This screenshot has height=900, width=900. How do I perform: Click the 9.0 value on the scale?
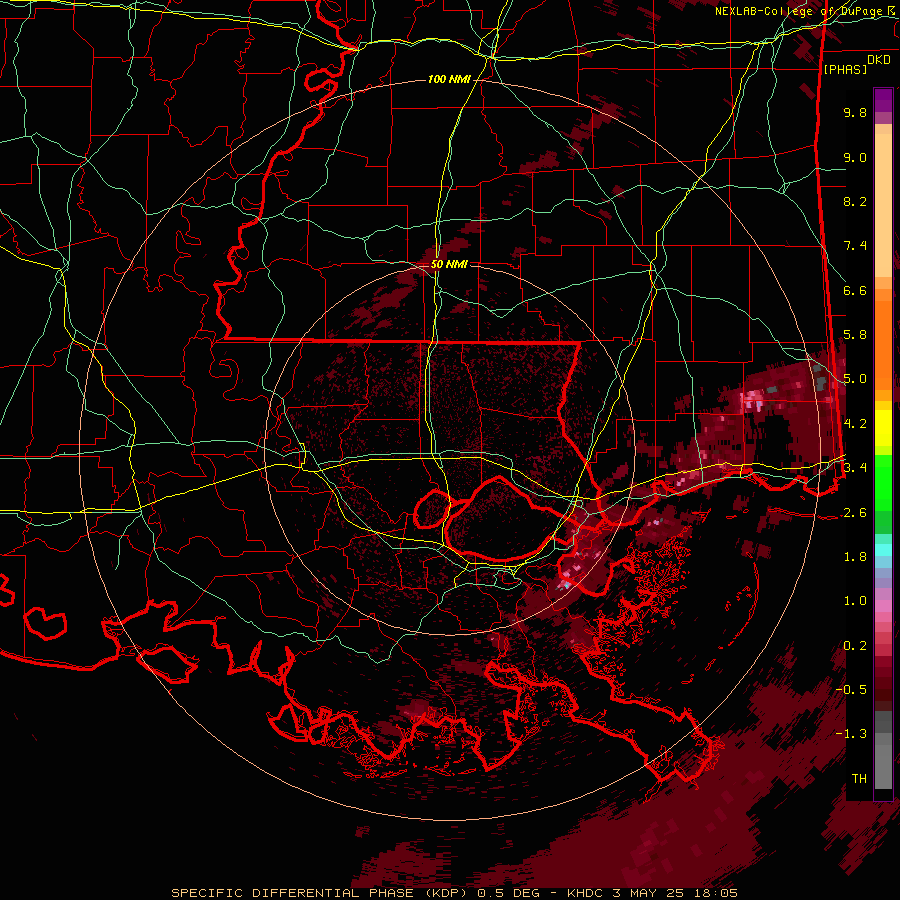click(855, 157)
